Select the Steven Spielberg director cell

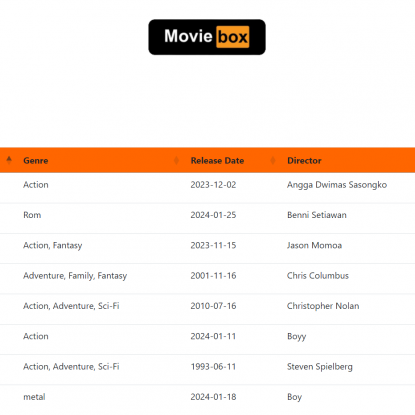point(320,367)
